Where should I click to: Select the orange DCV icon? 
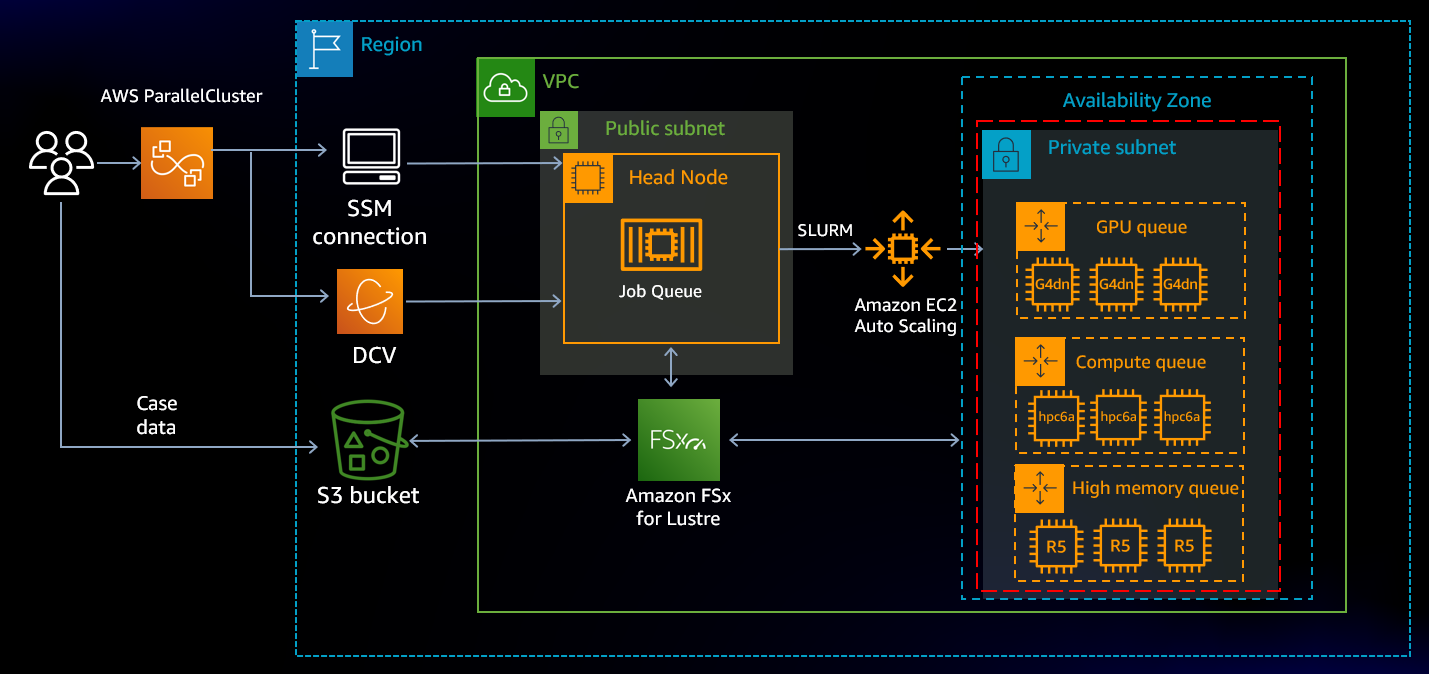click(x=370, y=302)
